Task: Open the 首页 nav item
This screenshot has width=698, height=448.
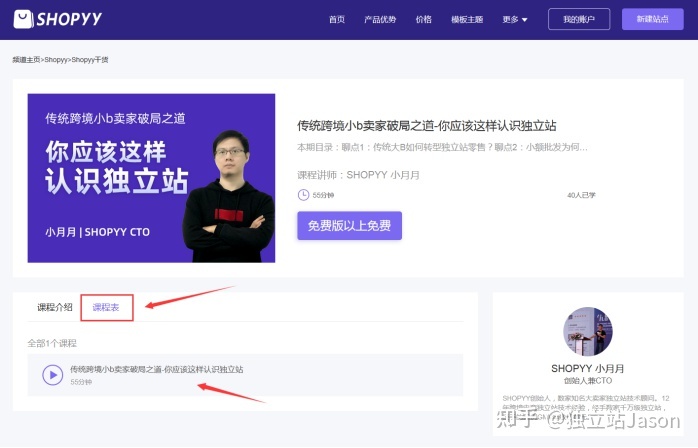Action: coord(337,20)
